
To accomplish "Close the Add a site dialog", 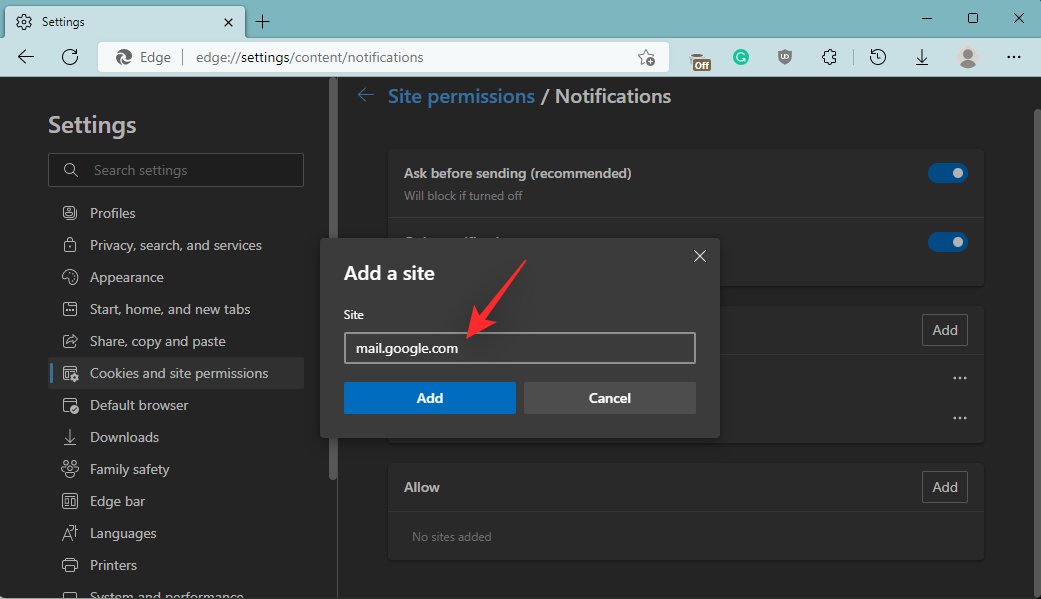I will coord(700,256).
